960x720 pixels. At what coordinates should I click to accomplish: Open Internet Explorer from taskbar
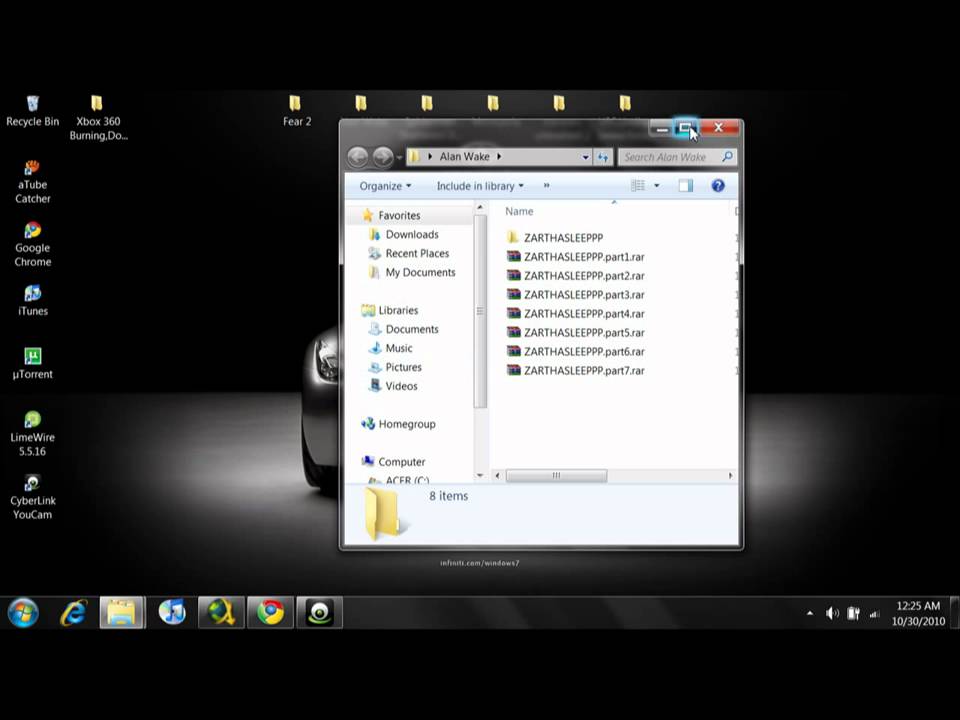73,612
